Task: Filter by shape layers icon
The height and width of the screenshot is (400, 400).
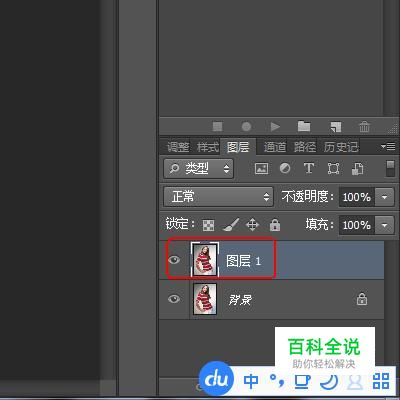Action: tap(333, 169)
